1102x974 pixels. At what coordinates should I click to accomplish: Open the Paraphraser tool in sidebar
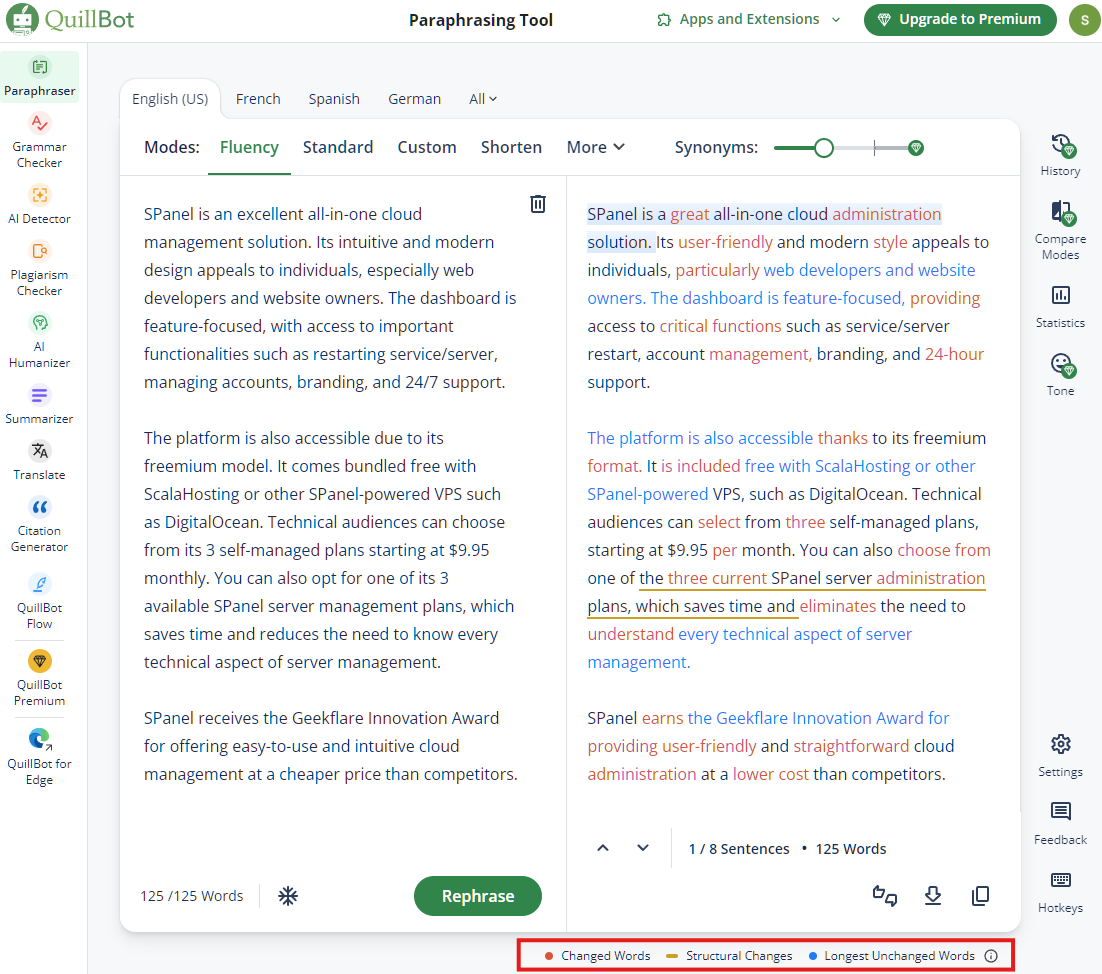click(39, 77)
